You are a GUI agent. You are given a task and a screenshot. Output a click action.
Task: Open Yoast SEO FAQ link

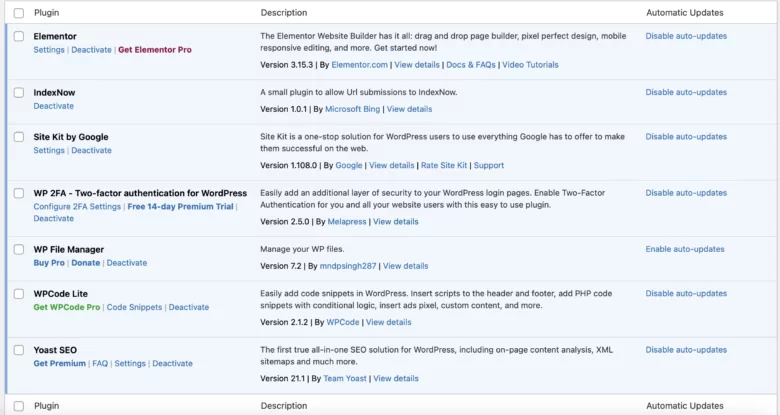pos(100,364)
